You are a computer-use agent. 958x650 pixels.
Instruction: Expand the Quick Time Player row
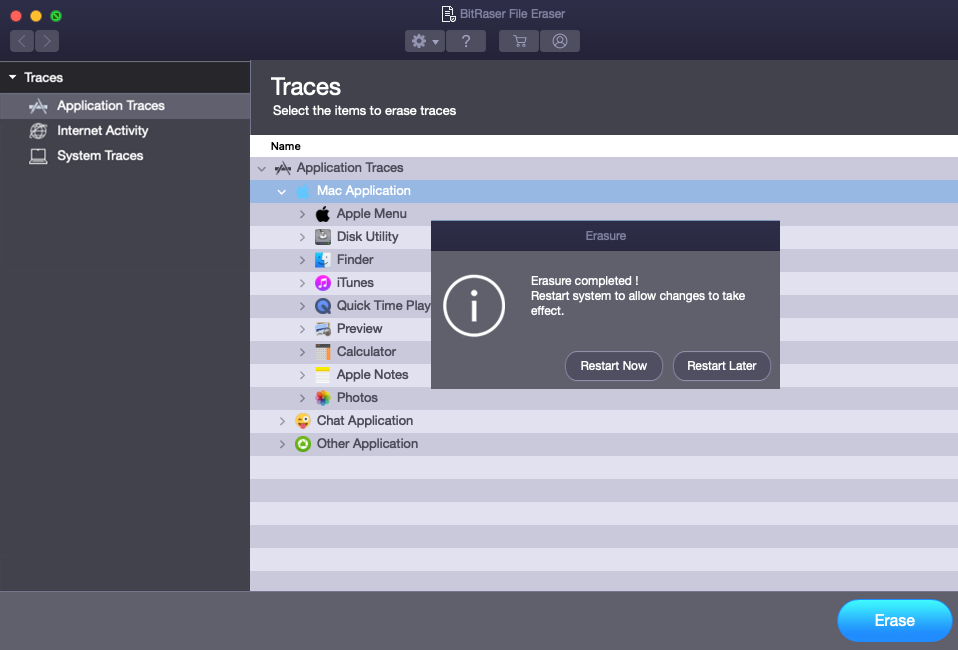[302, 306]
